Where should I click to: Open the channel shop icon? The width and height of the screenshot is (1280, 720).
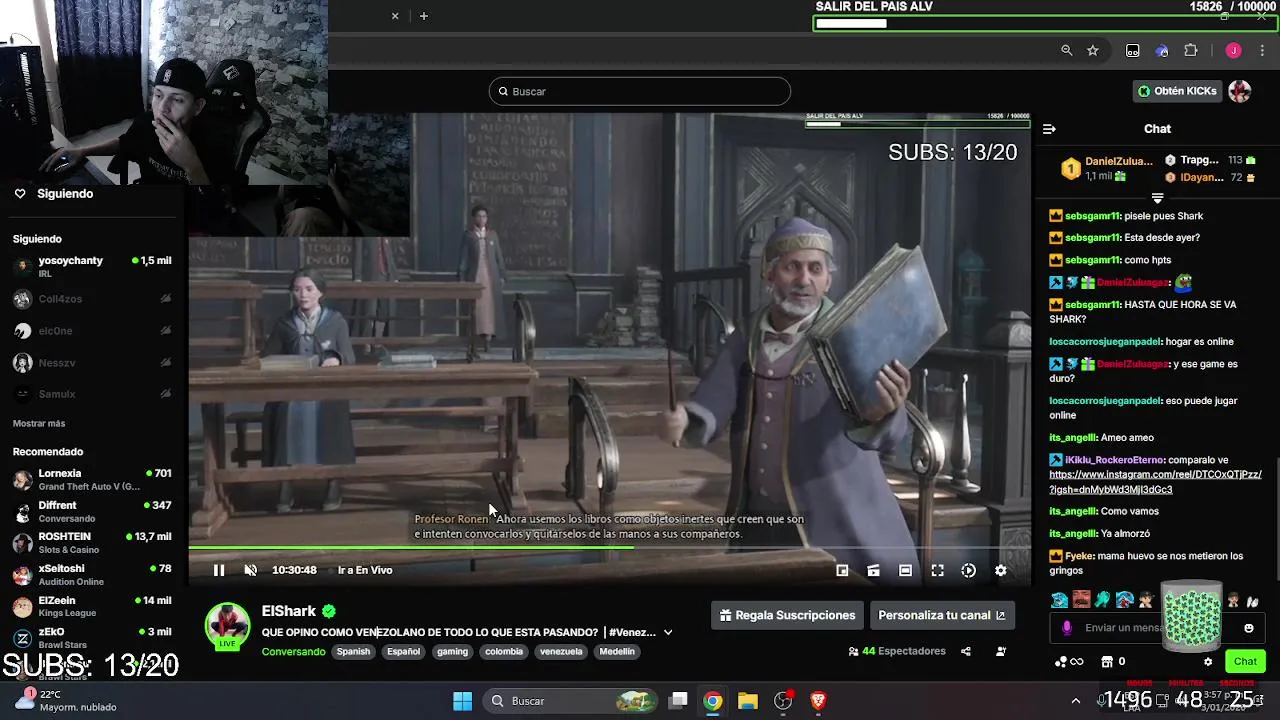click(1107, 661)
